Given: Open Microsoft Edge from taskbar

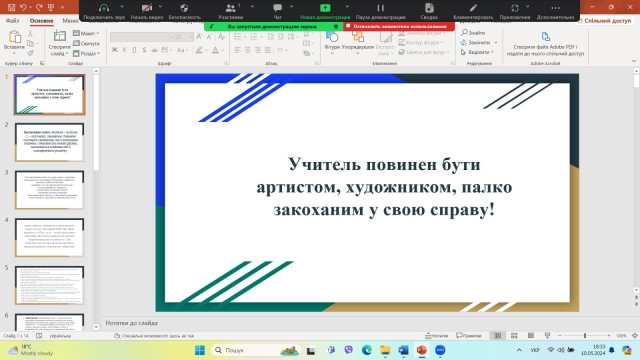Looking at the screenshot, I should [367, 350].
